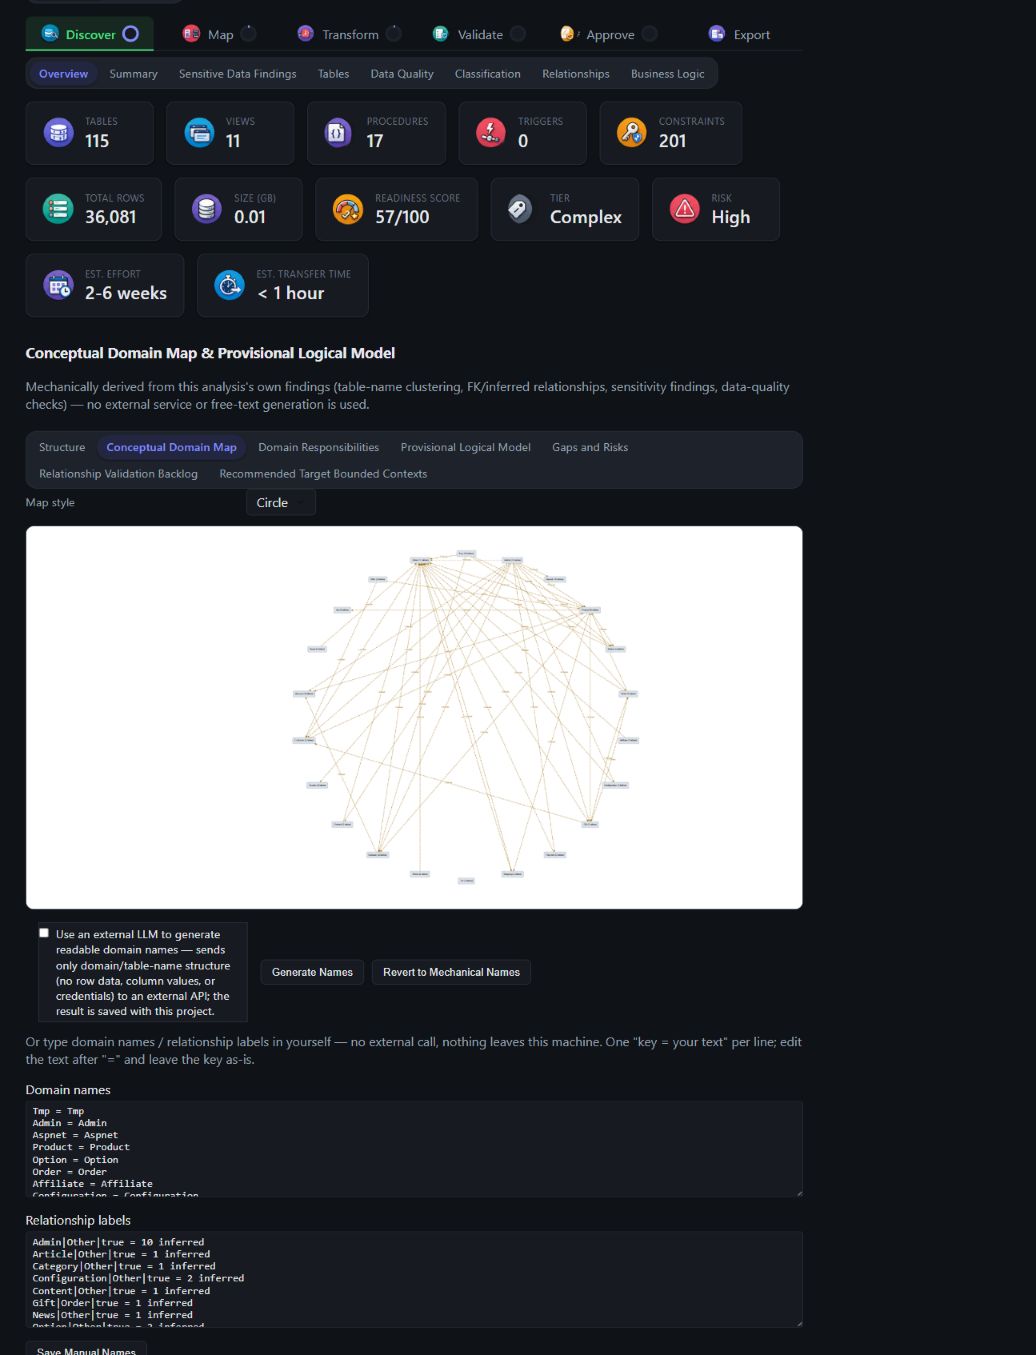
Task: Click the Total Rows list icon
Action: pos(58,208)
